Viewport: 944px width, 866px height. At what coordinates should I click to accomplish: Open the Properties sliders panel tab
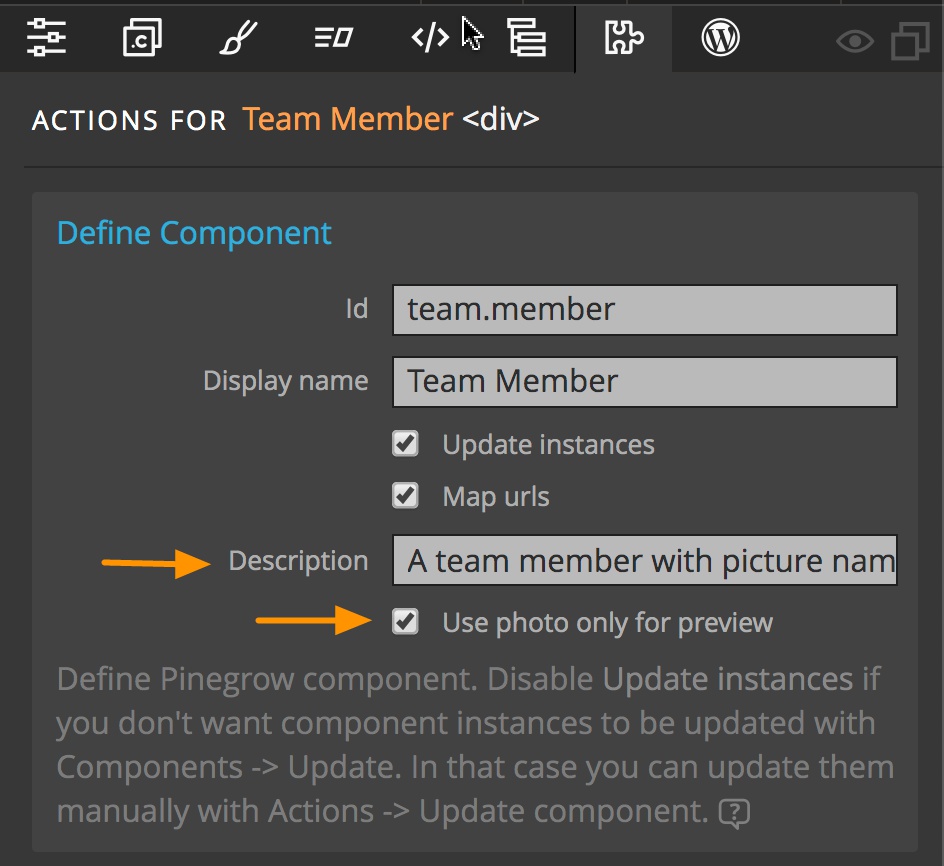tap(46, 37)
